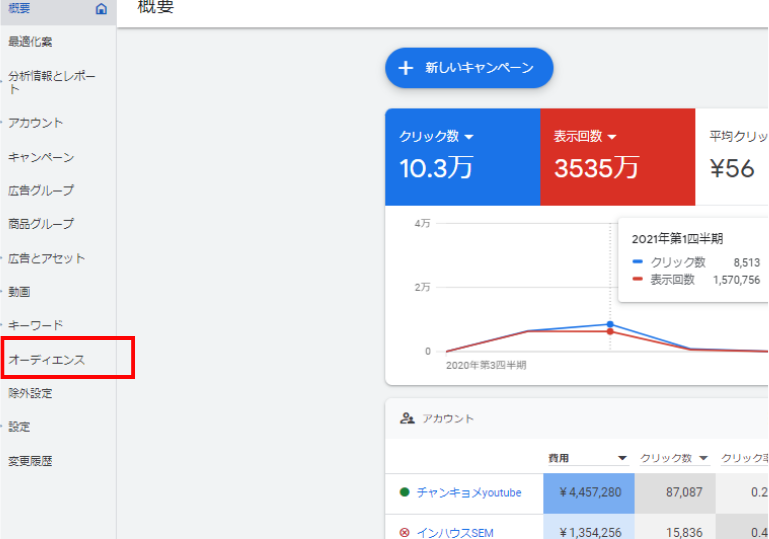Go to 最適化案 in the sidebar

click(x=30, y=42)
